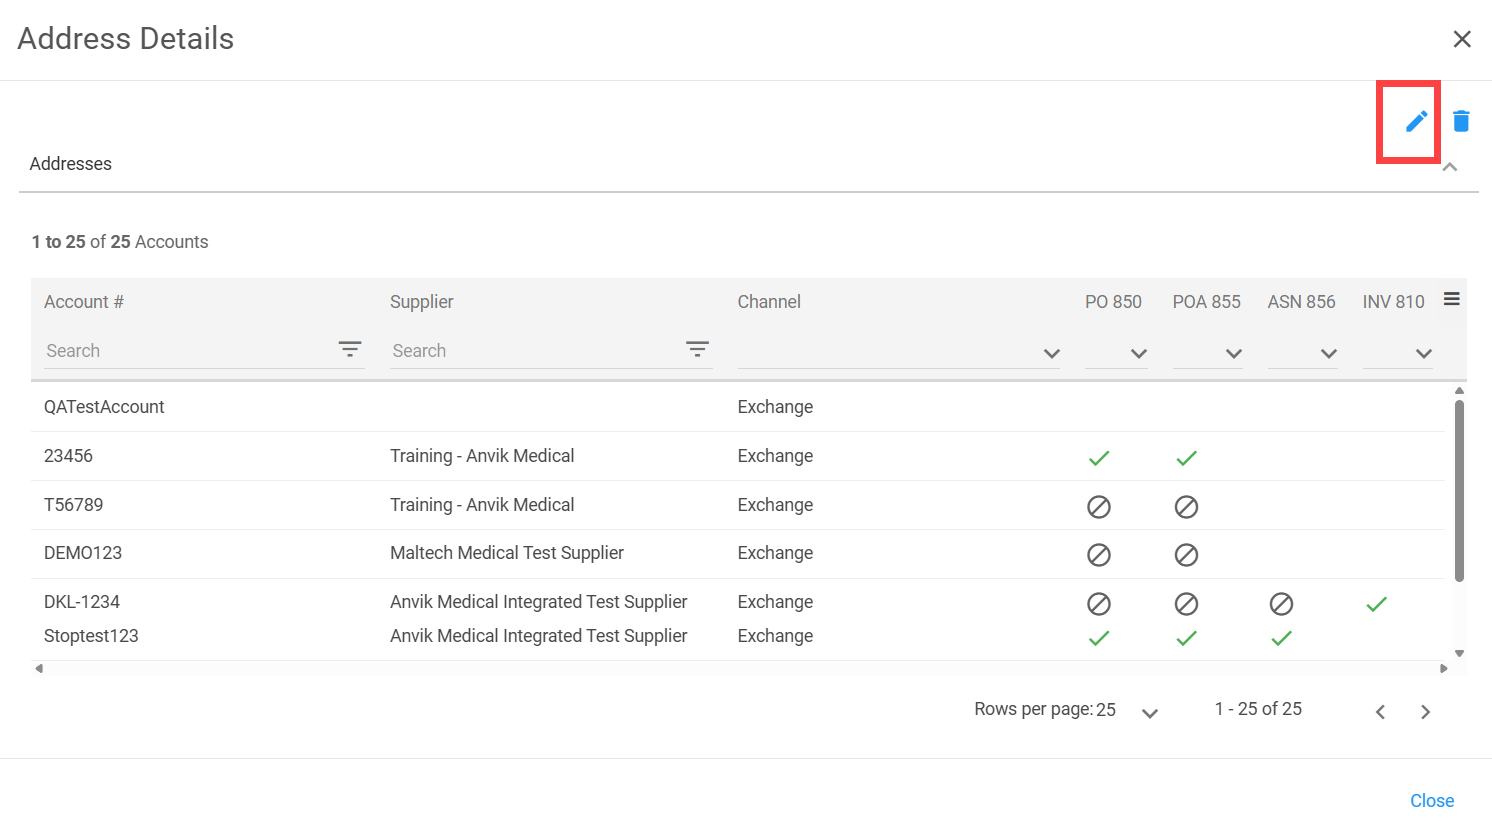Expand the Channel filter dropdown
Image resolution: width=1492 pixels, height=827 pixels.
click(1051, 353)
